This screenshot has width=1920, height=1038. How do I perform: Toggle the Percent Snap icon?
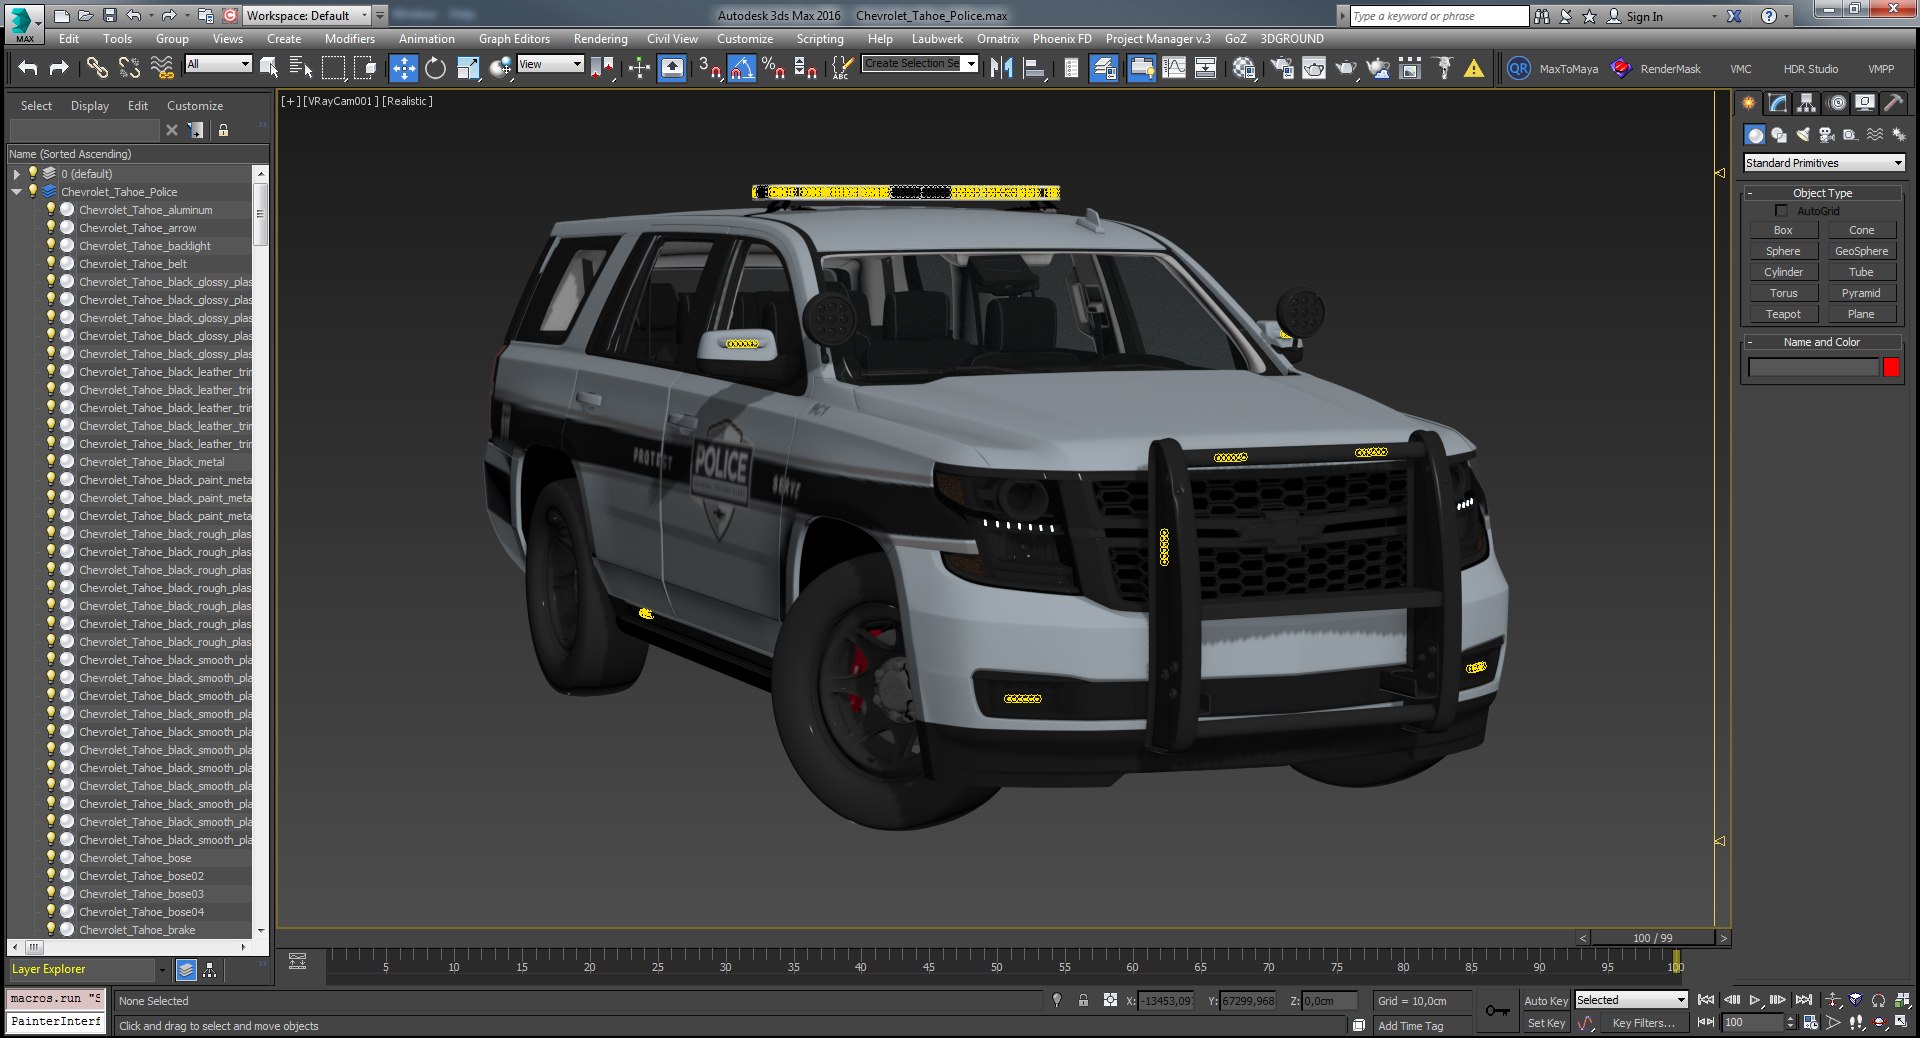click(x=773, y=68)
